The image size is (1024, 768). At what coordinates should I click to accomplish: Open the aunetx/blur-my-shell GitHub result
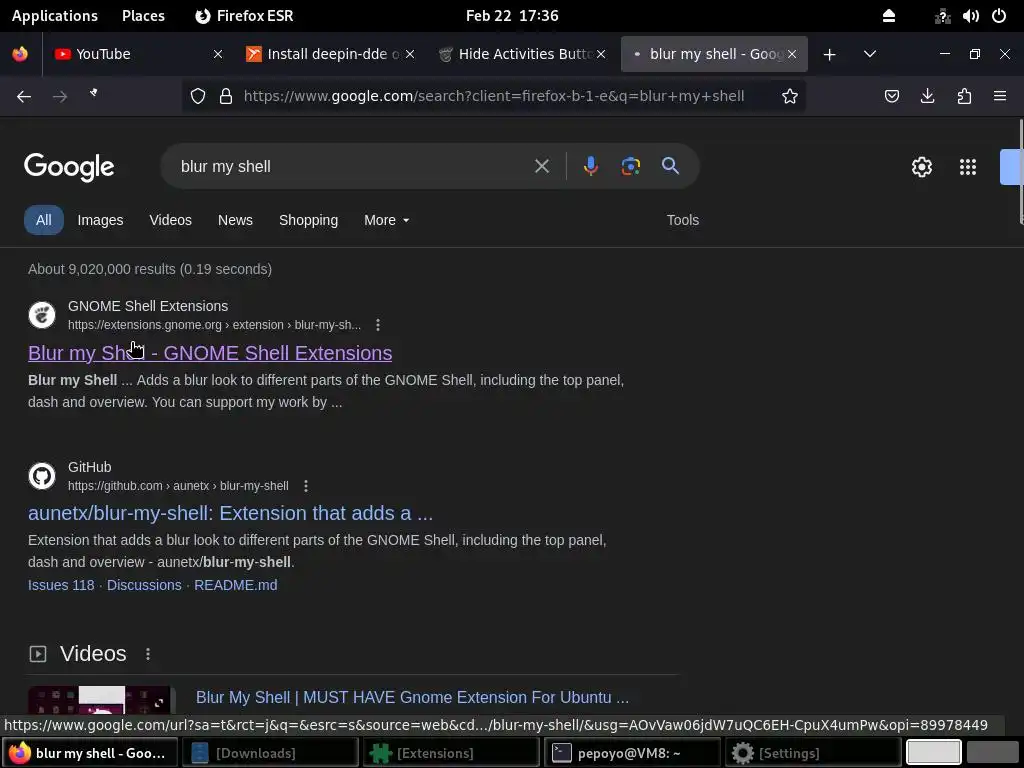230,513
